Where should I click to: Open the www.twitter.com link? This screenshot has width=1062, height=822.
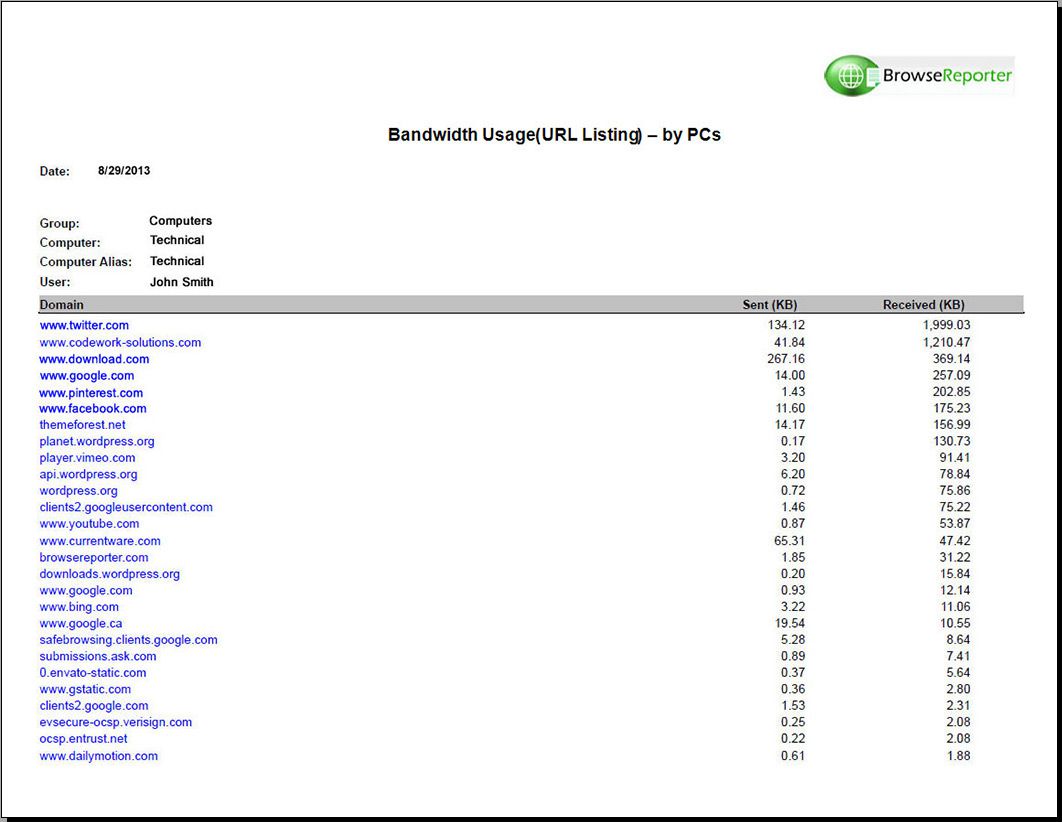[84, 325]
